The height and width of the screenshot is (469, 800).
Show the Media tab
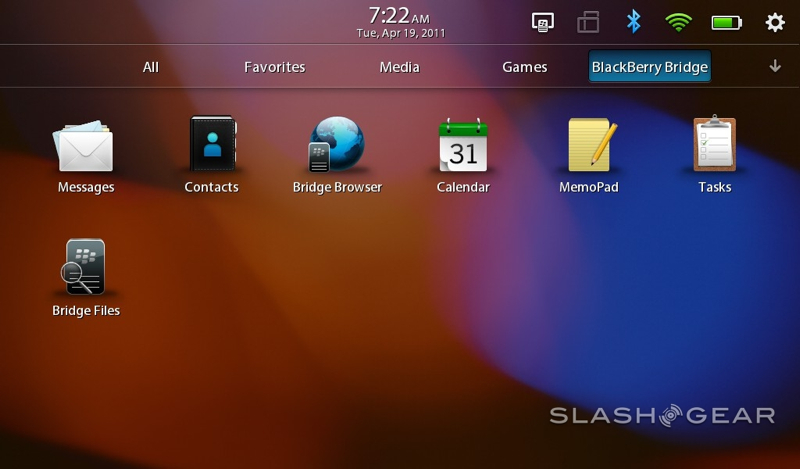(x=400, y=67)
